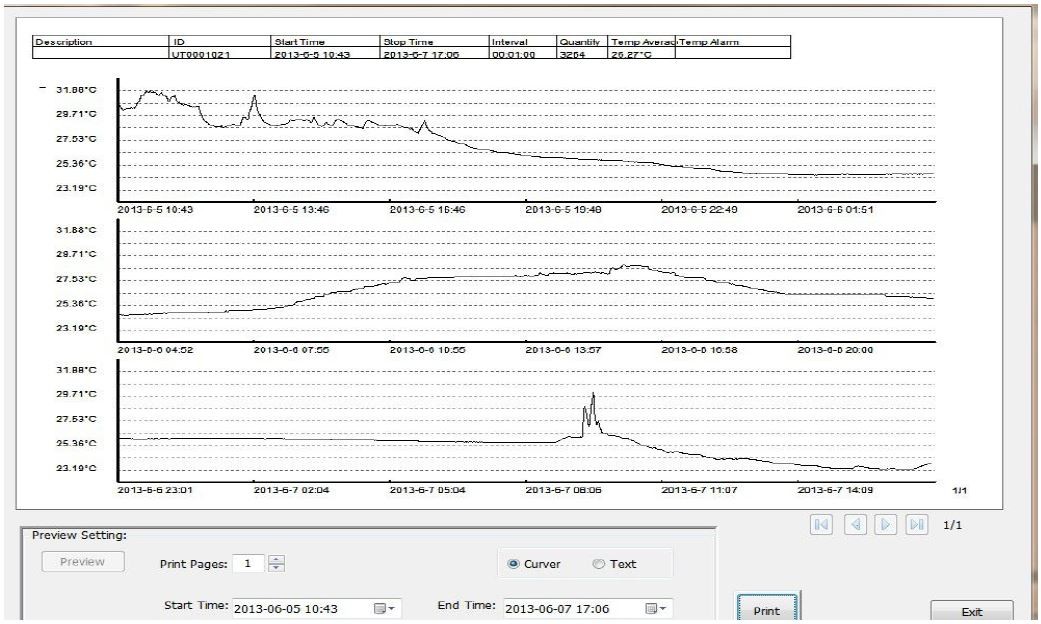The width and height of the screenshot is (1041, 624).
Task: Click the Exit button
Action: click(x=971, y=611)
